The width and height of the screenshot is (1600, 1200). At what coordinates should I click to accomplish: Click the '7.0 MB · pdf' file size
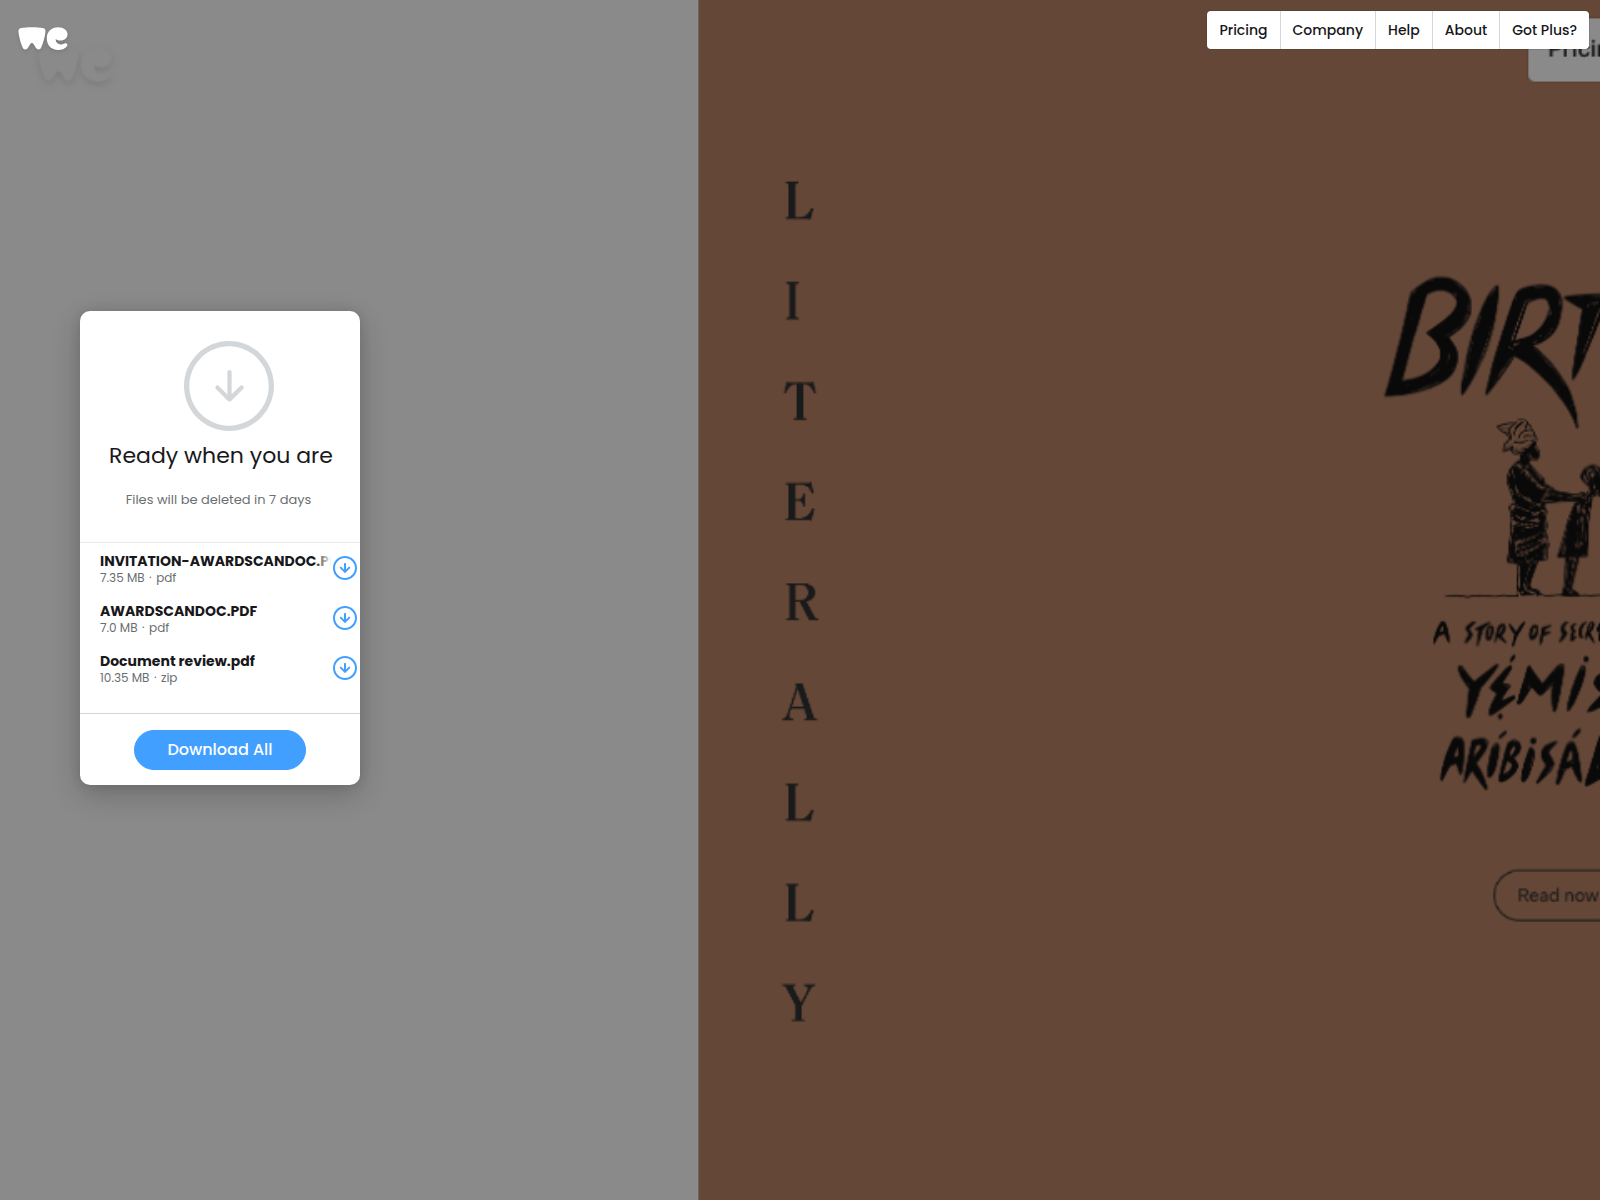[135, 628]
